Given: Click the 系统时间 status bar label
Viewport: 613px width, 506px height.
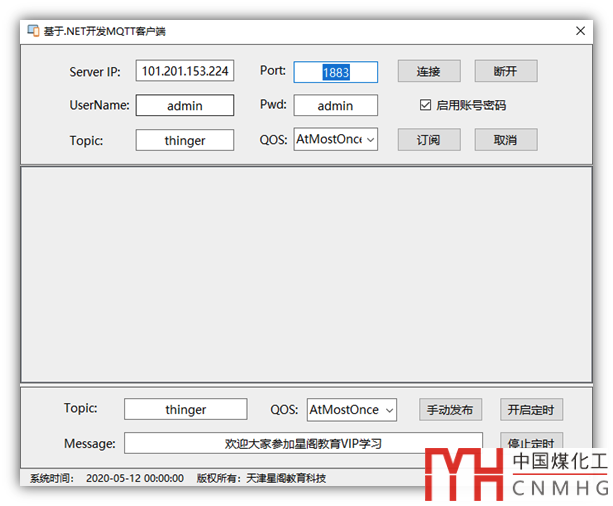Looking at the screenshot, I should click(x=52, y=478).
